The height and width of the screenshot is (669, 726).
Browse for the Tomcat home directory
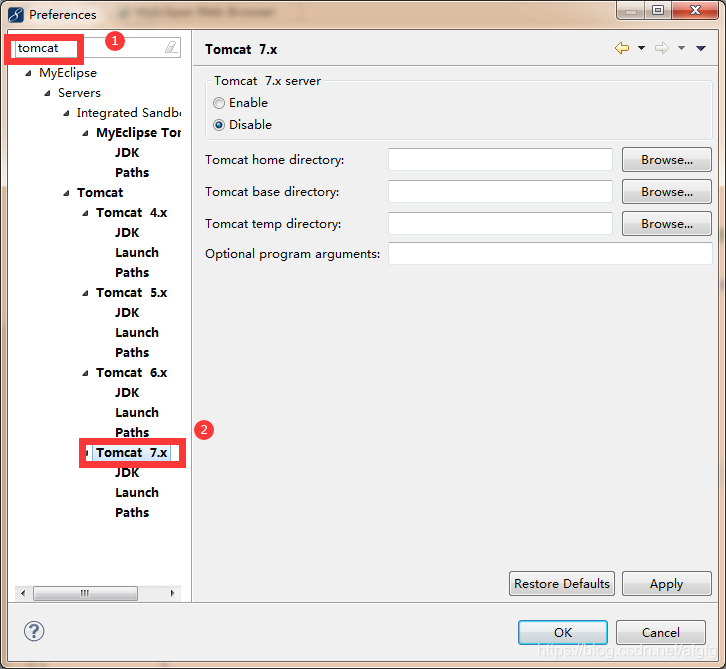coord(666,160)
